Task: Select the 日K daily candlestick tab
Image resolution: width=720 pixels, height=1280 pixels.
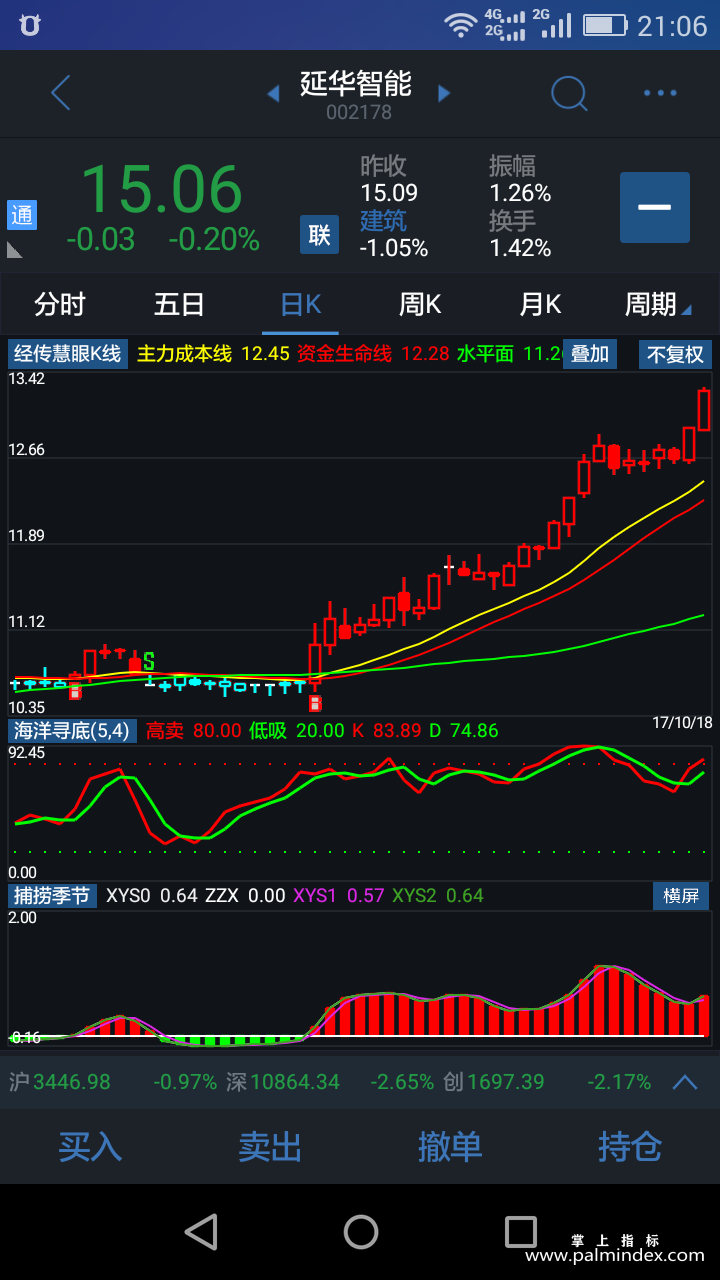Action: tap(300, 304)
